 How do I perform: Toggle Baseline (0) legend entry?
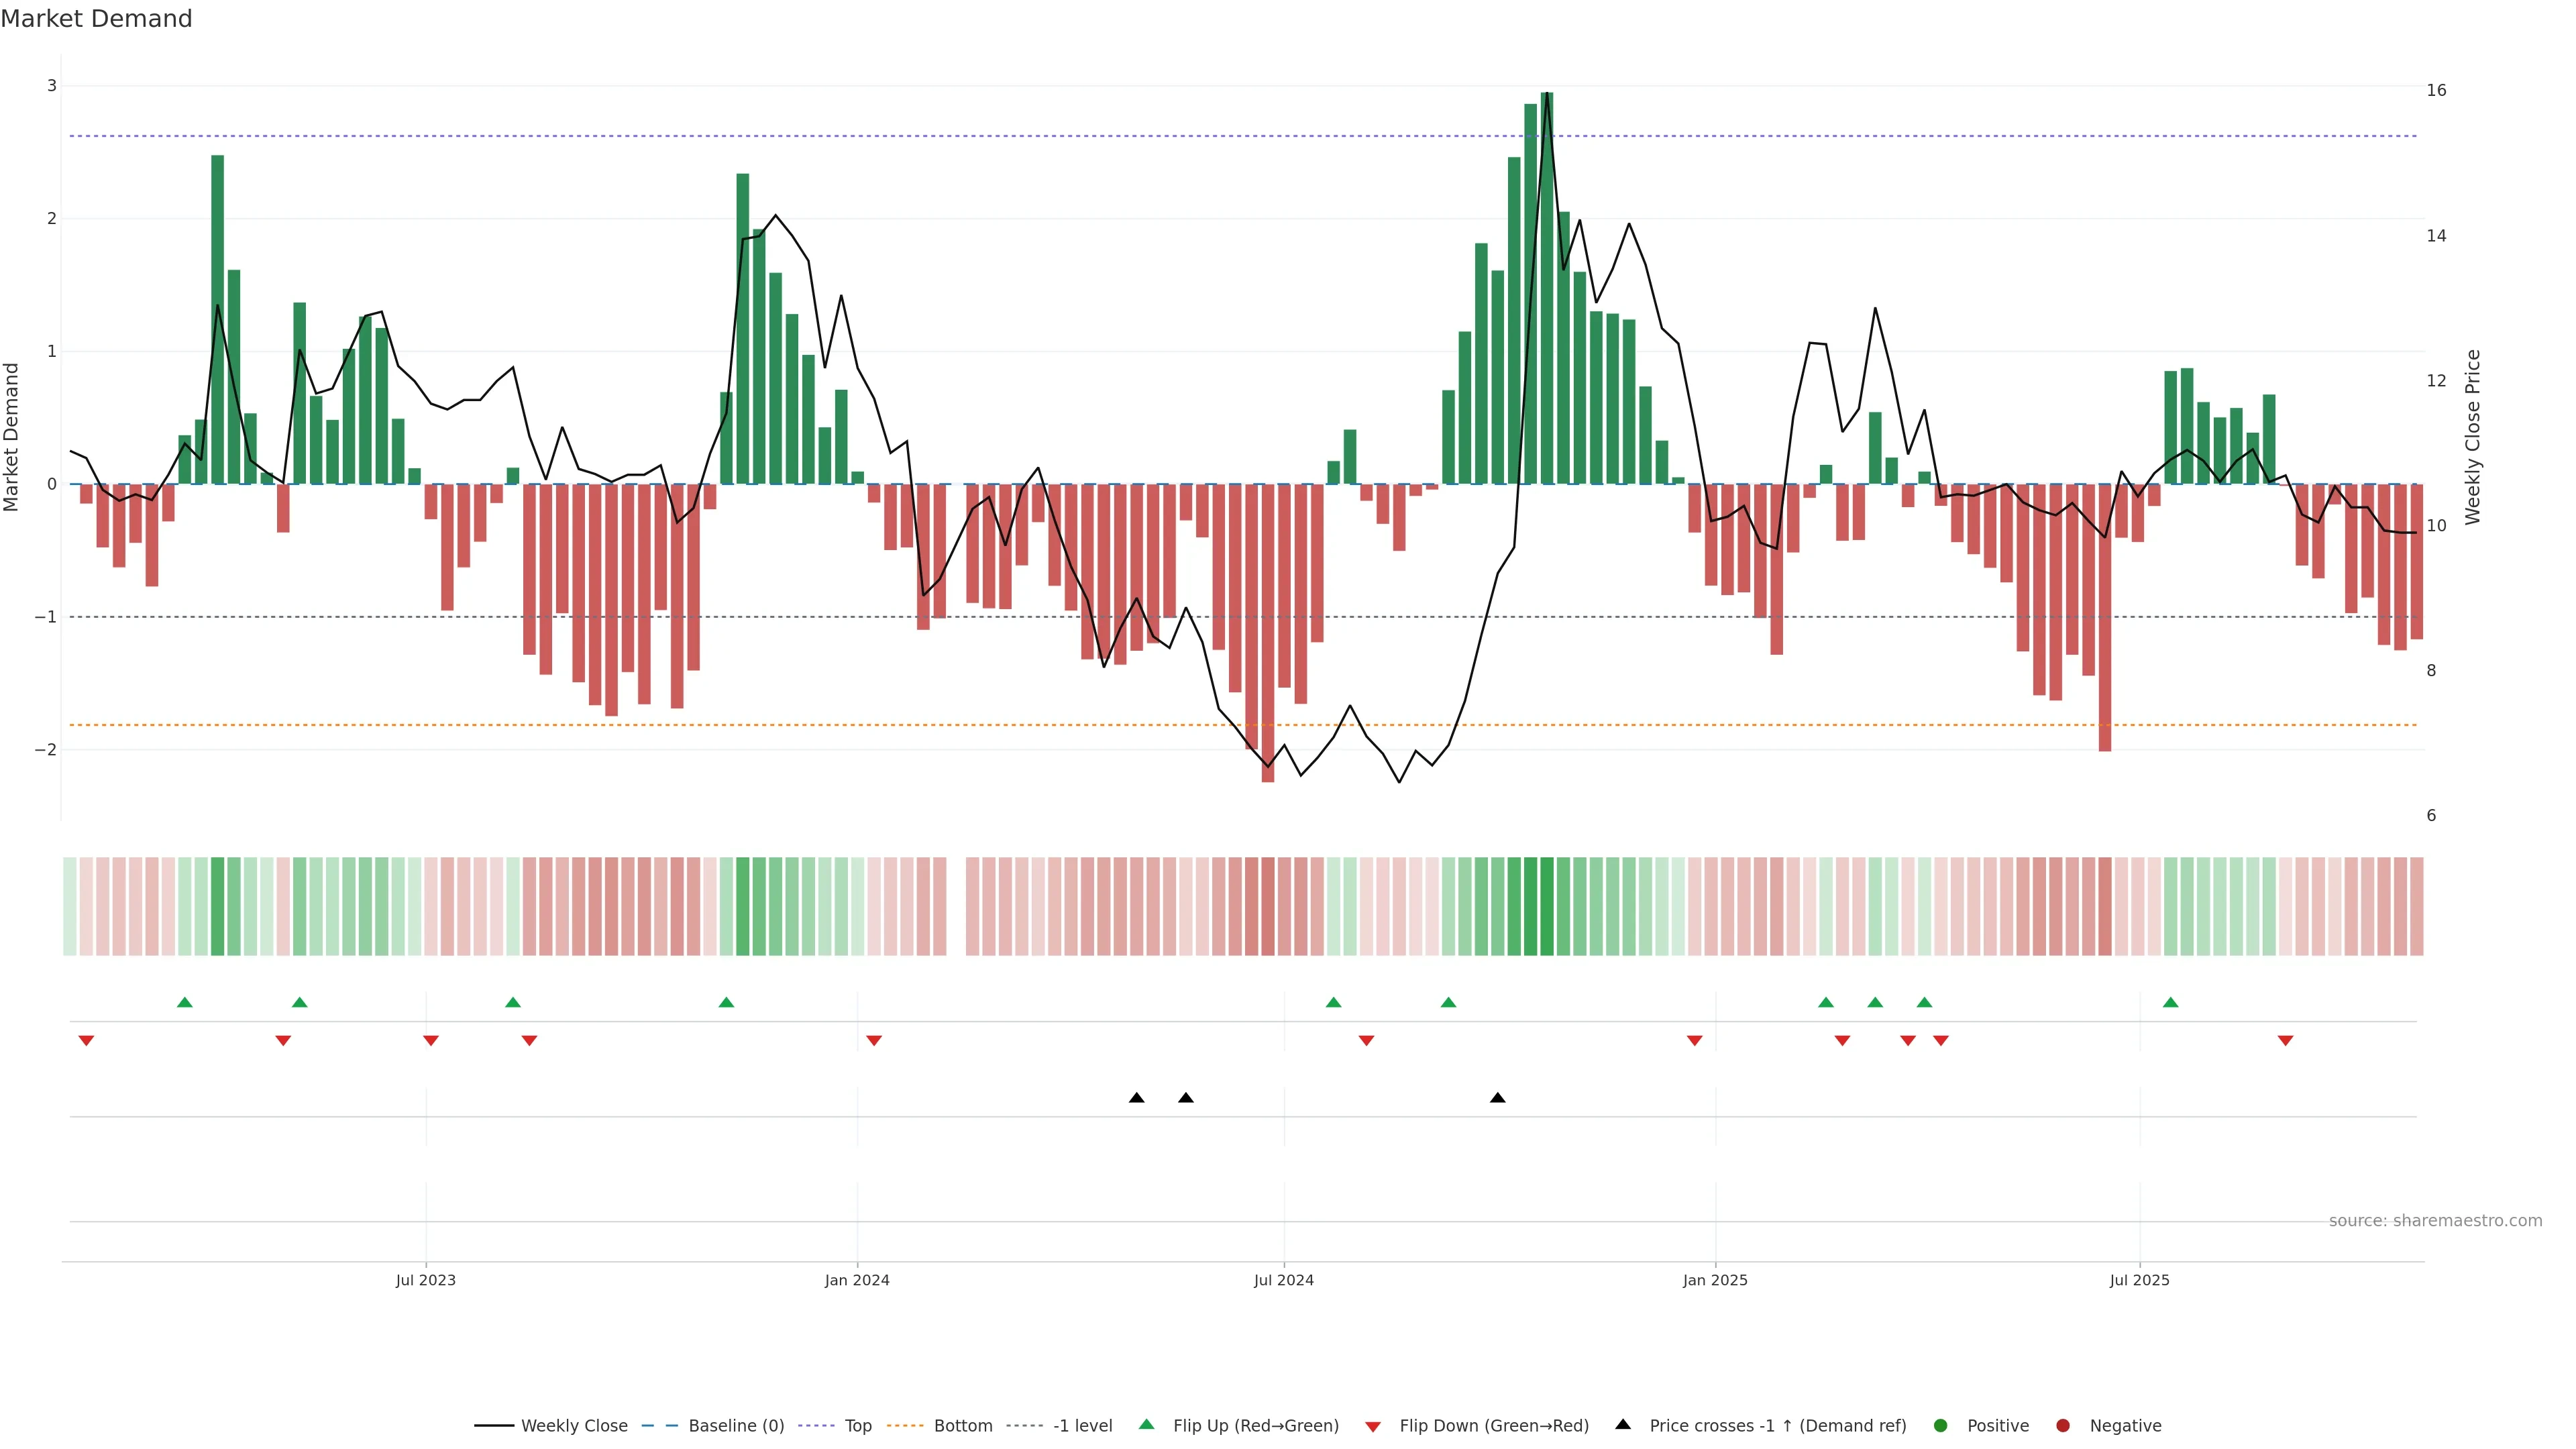pyautogui.click(x=736, y=1426)
